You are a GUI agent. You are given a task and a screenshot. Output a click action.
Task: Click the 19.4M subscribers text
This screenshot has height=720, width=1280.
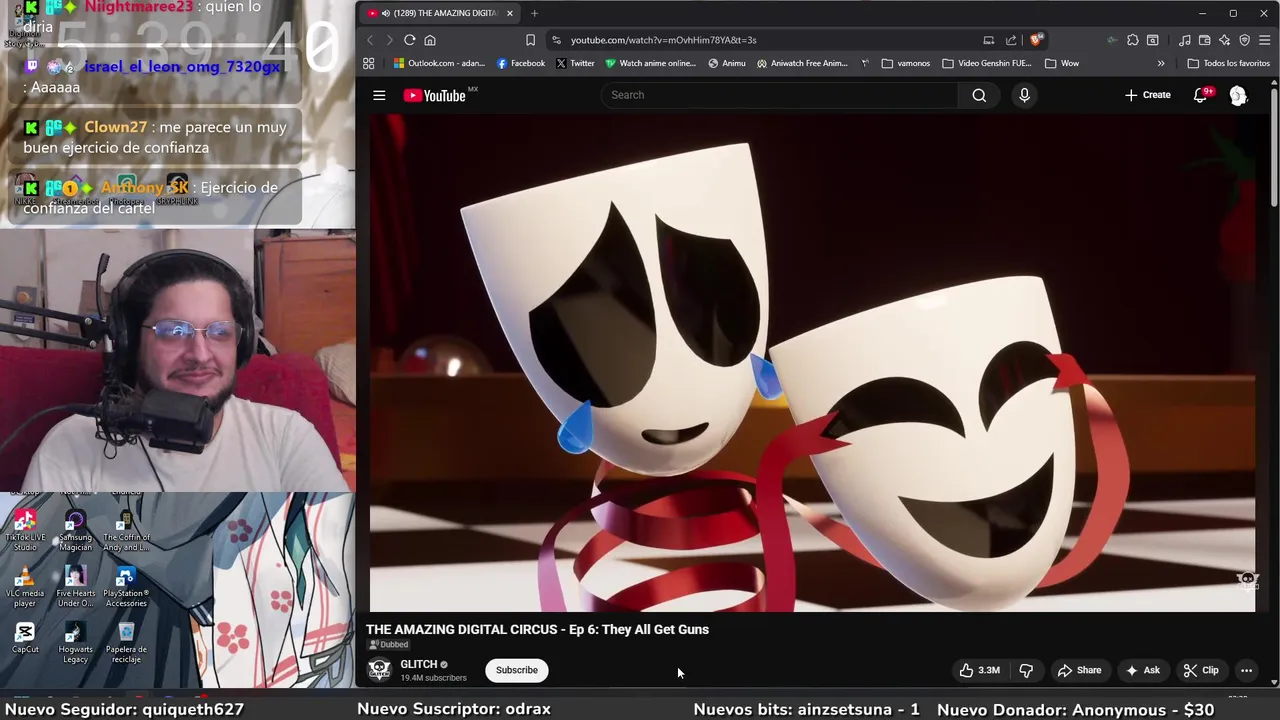[433, 678]
